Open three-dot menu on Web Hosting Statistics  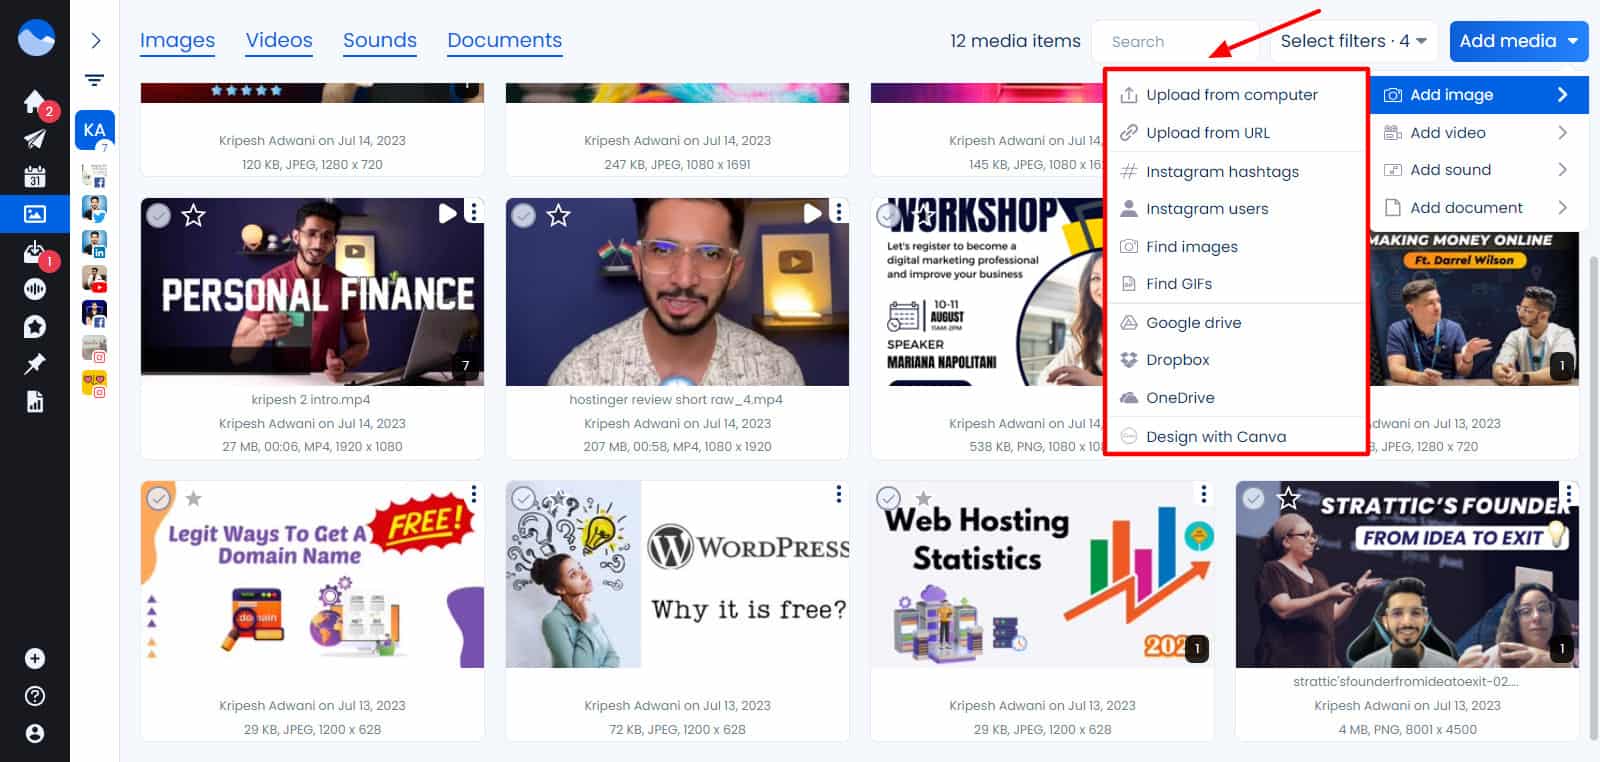(x=1204, y=494)
